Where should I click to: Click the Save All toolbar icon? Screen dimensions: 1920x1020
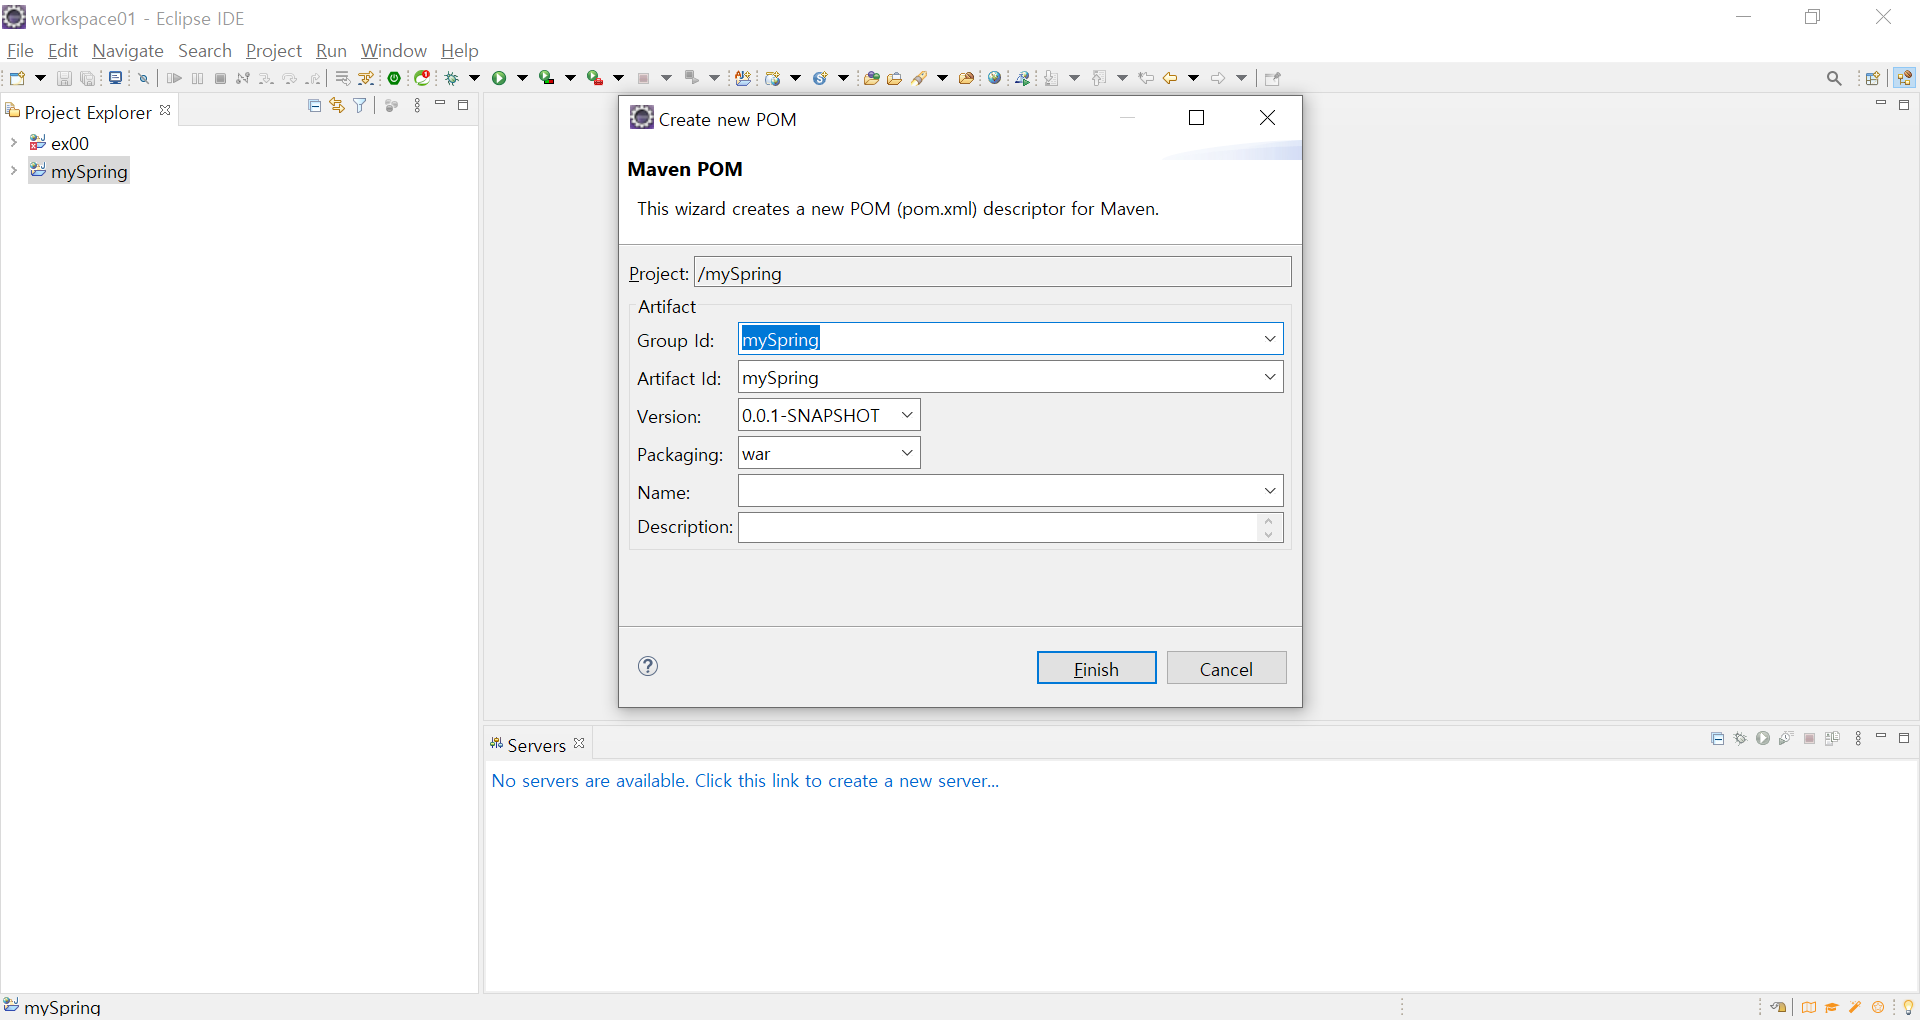[88, 78]
